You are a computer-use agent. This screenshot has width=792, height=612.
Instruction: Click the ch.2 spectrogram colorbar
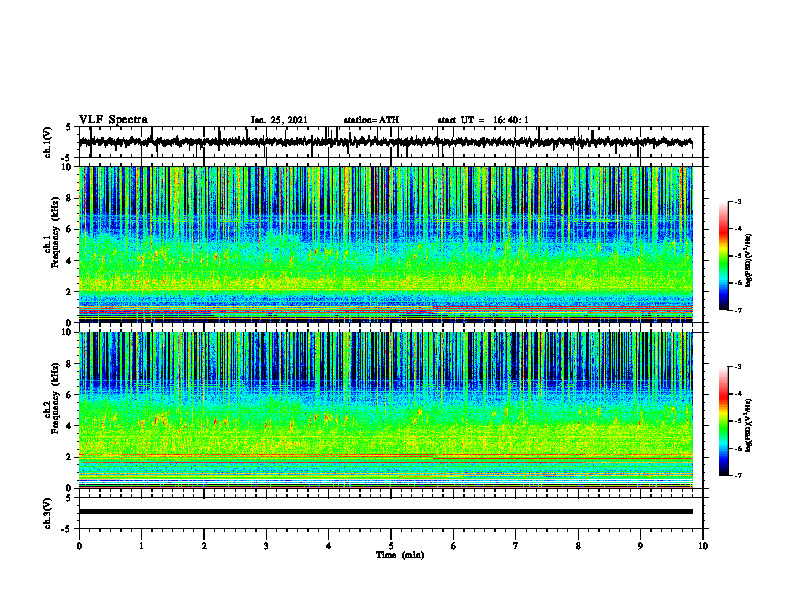[724, 421]
